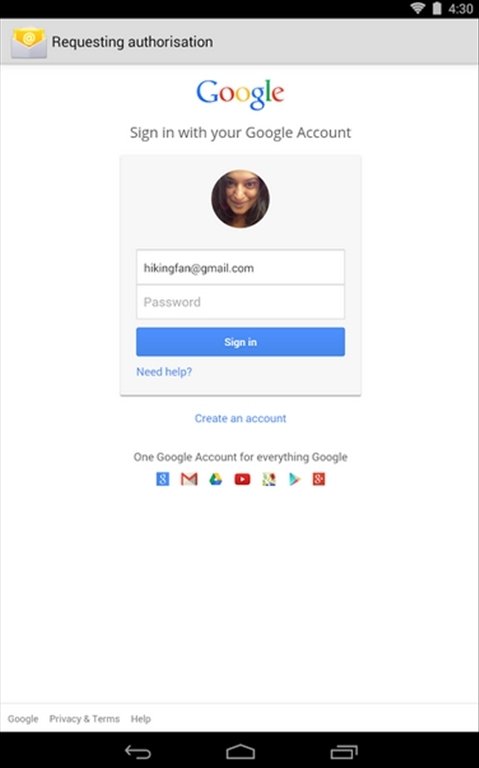Tap the Google Play store icon
The height and width of the screenshot is (768, 479).
coord(294,479)
